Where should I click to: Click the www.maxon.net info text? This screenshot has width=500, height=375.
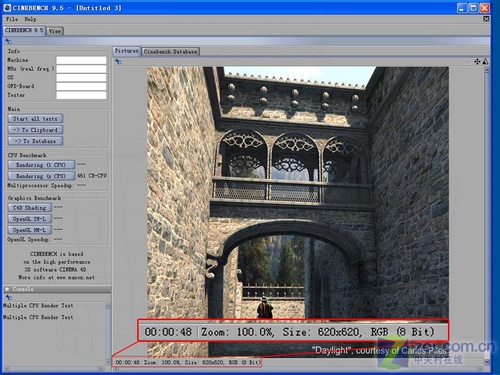coord(75,277)
